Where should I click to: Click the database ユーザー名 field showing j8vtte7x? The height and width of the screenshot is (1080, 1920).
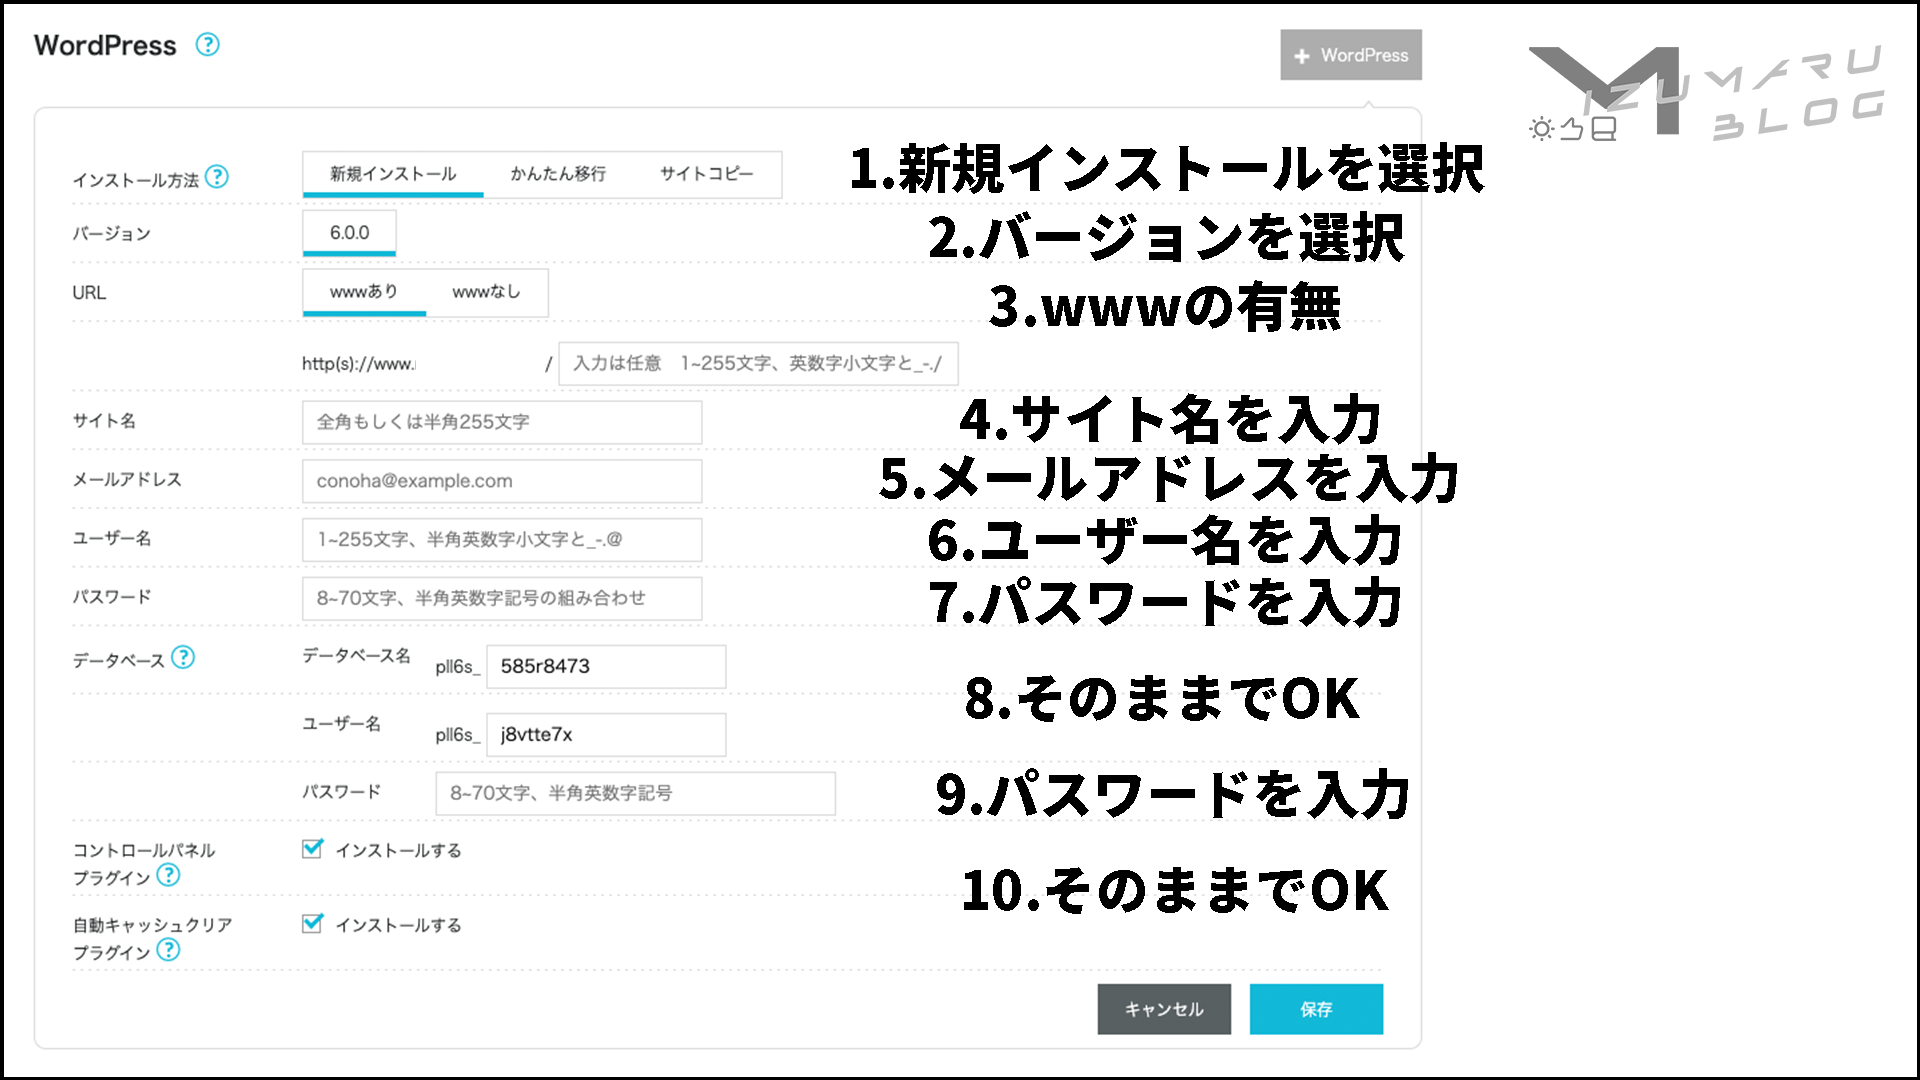[606, 734]
